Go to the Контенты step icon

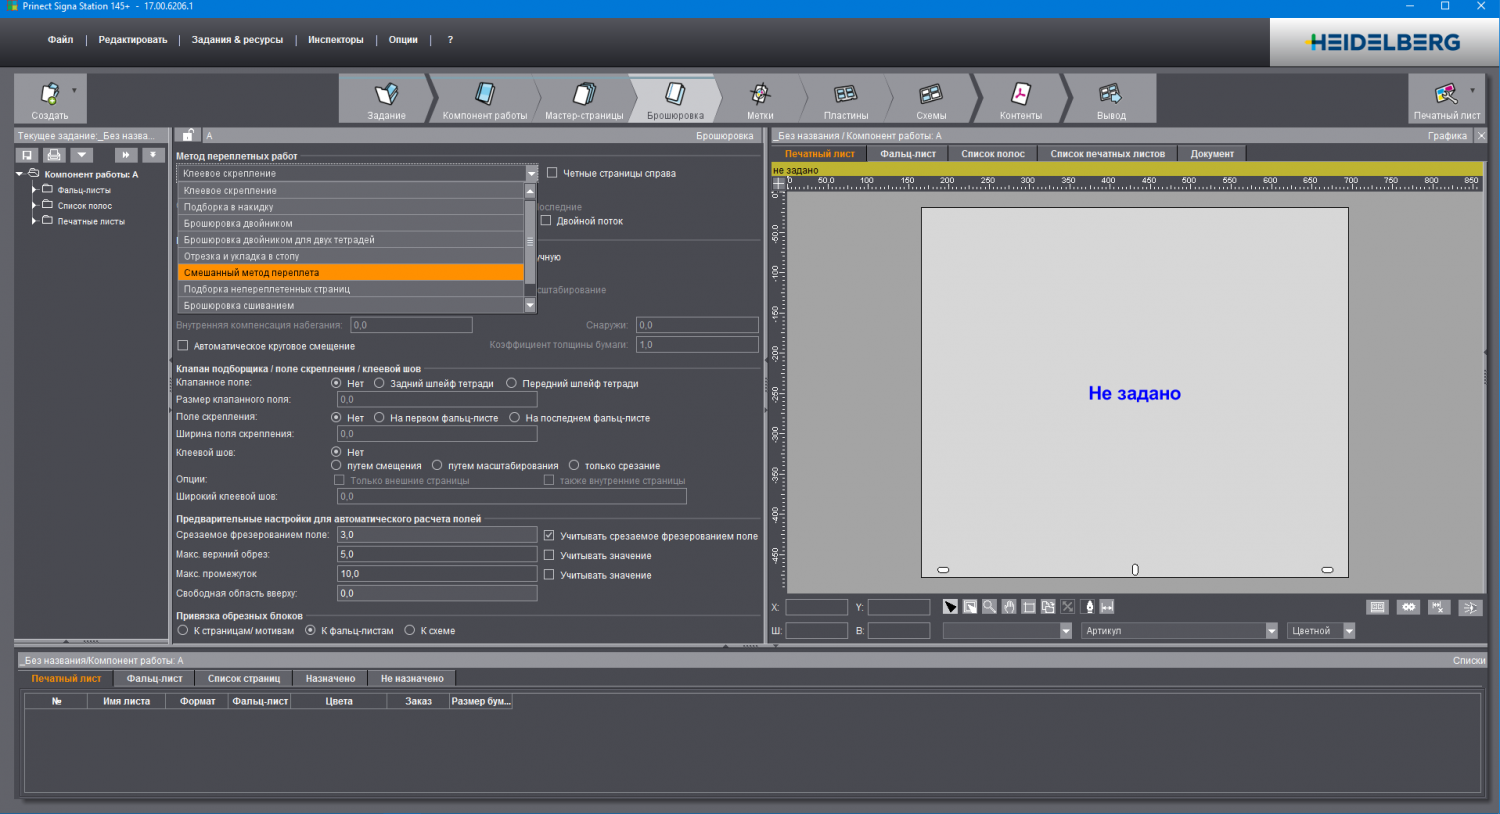[1020, 95]
